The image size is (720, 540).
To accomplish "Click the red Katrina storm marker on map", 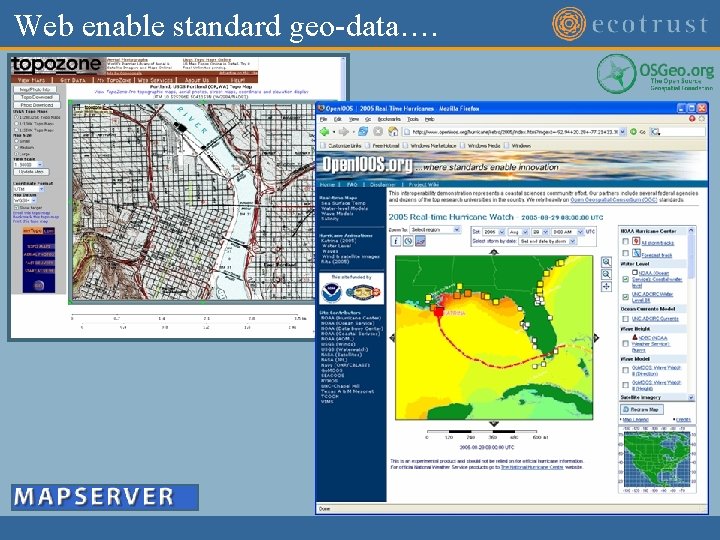I will (x=439, y=312).
